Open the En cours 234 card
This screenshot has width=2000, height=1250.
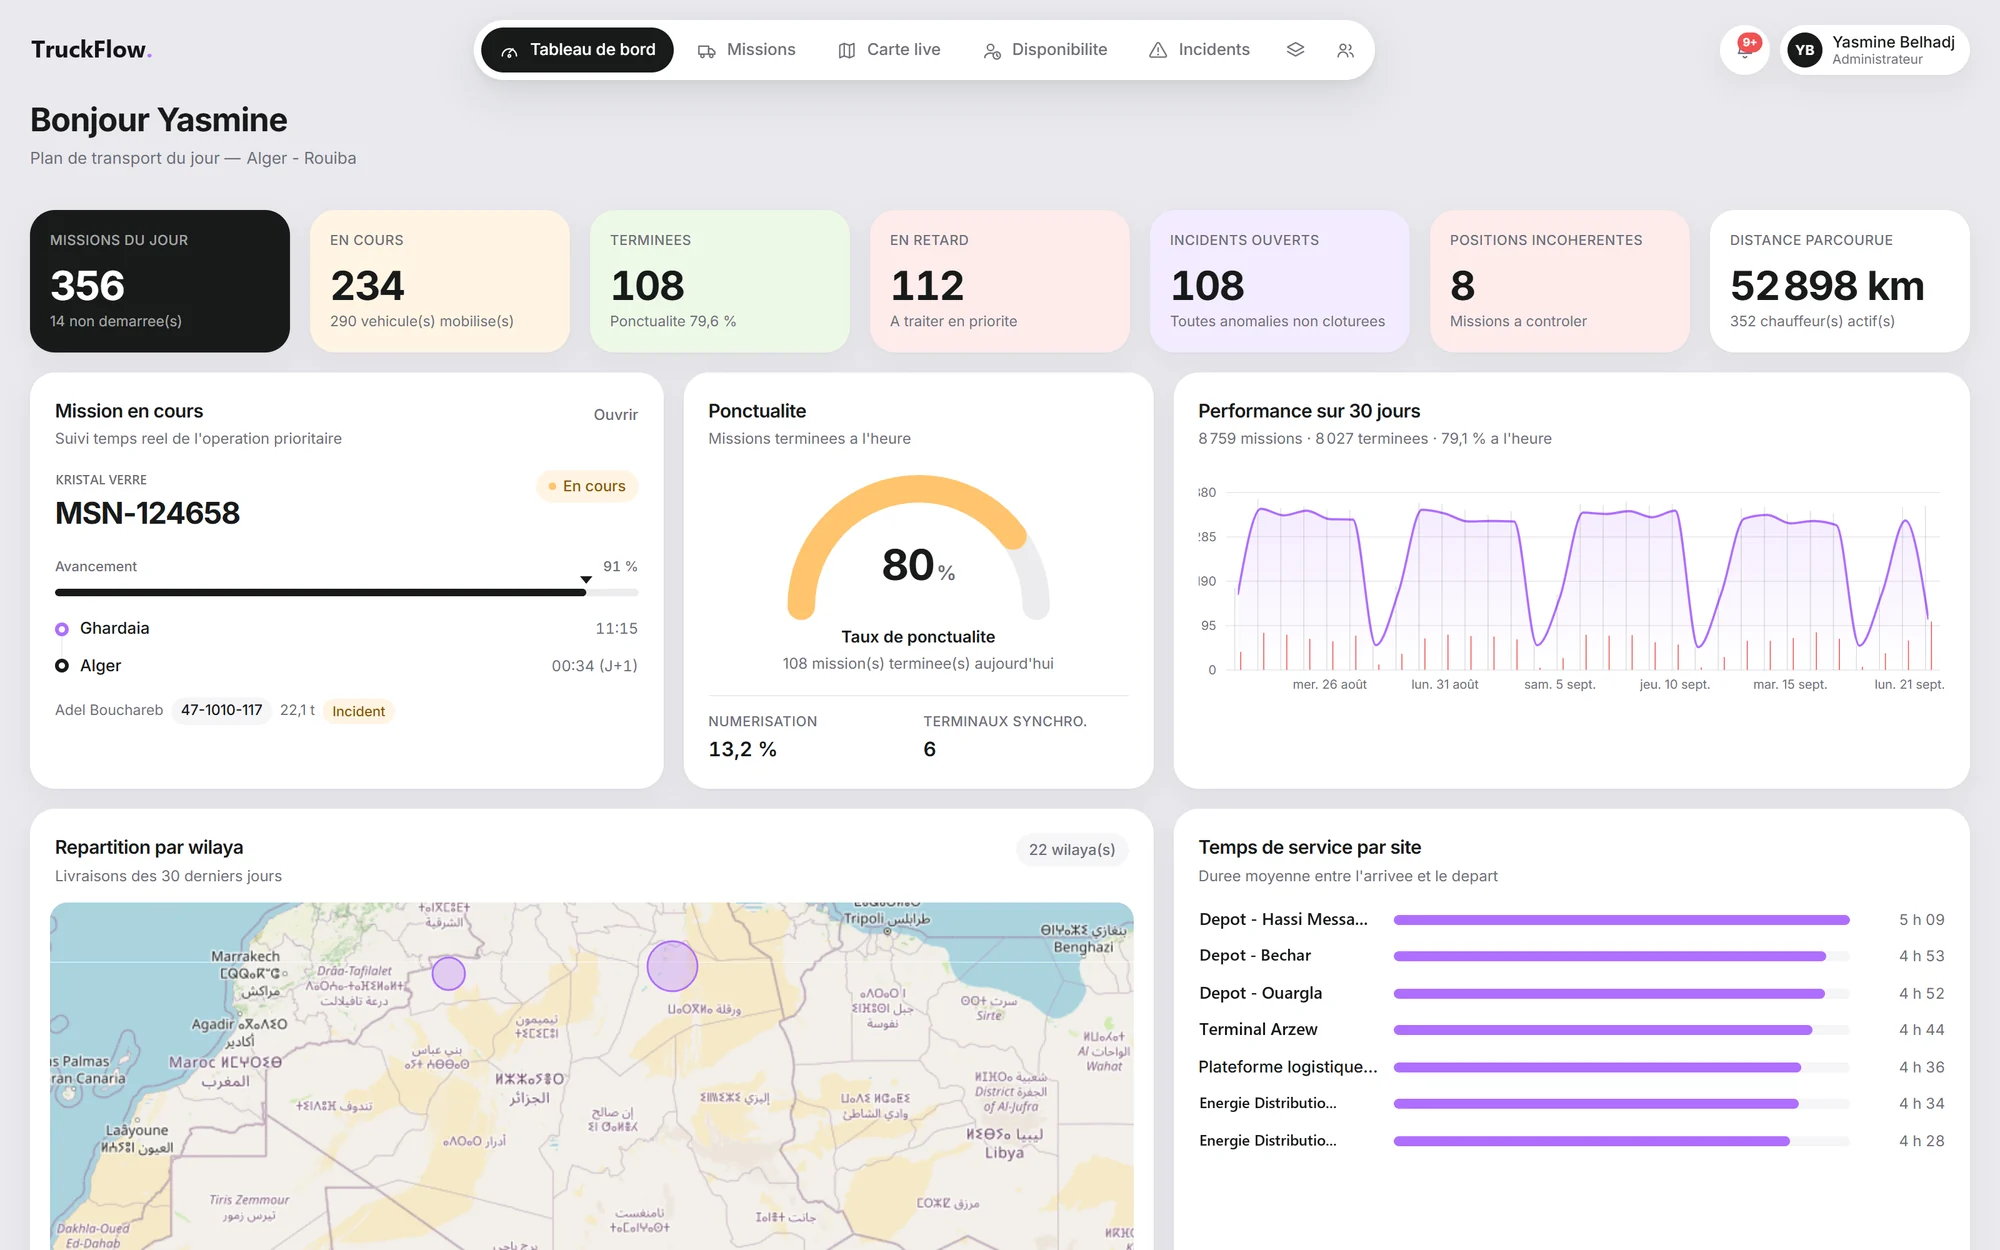point(440,281)
